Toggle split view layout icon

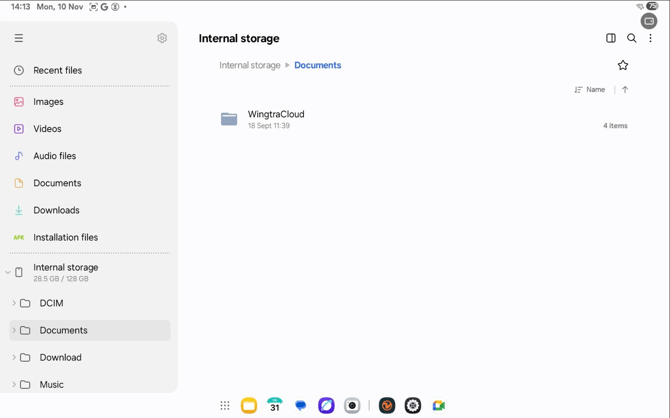click(x=611, y=38)
